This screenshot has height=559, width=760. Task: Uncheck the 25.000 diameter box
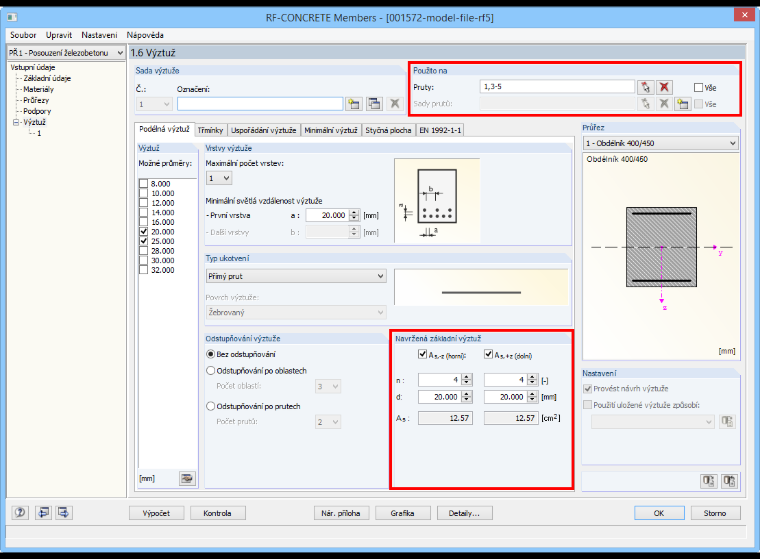(143, 241)
